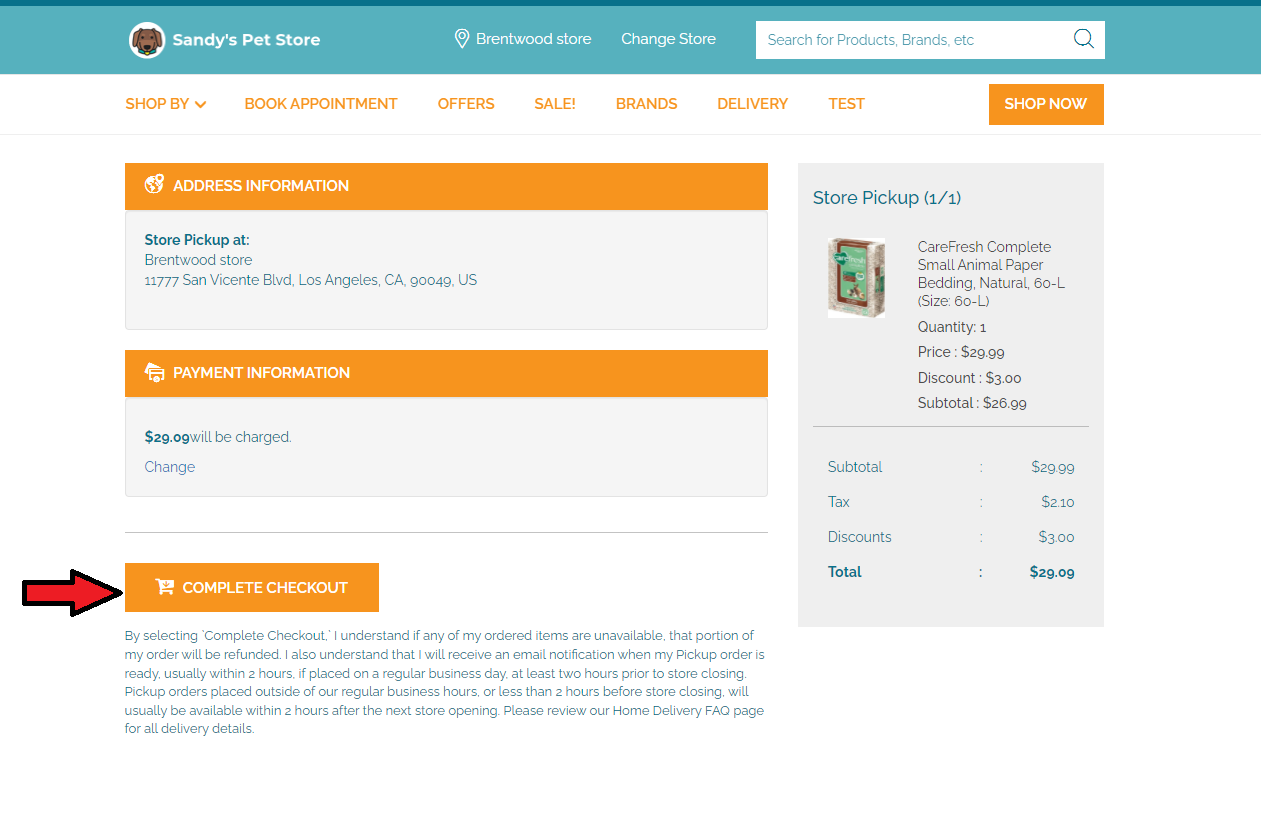Click the payment icon beside Payment Information

(x=154, y=372)
